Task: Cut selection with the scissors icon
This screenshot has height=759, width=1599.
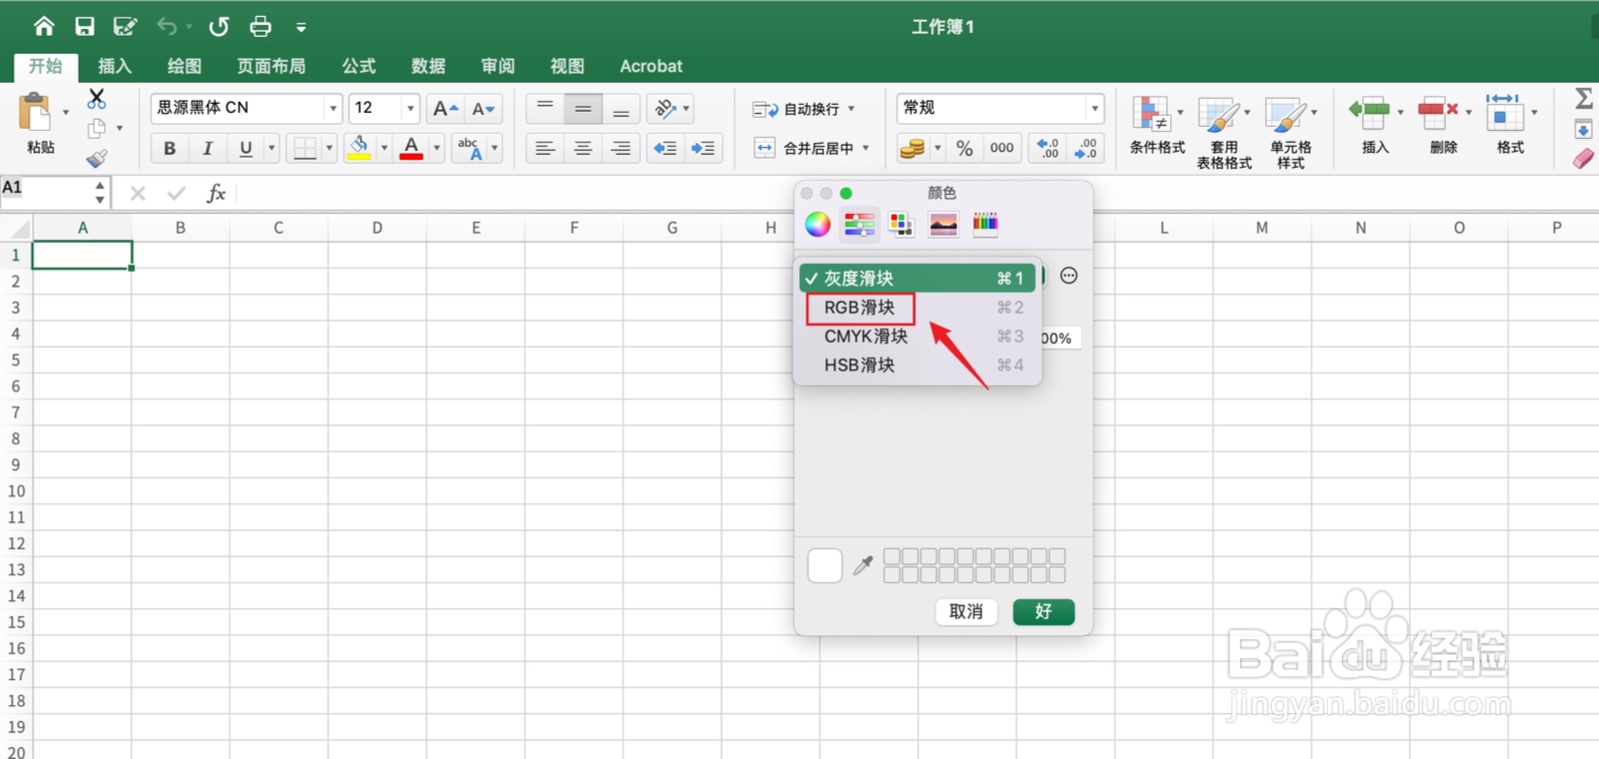Action: 96,98
